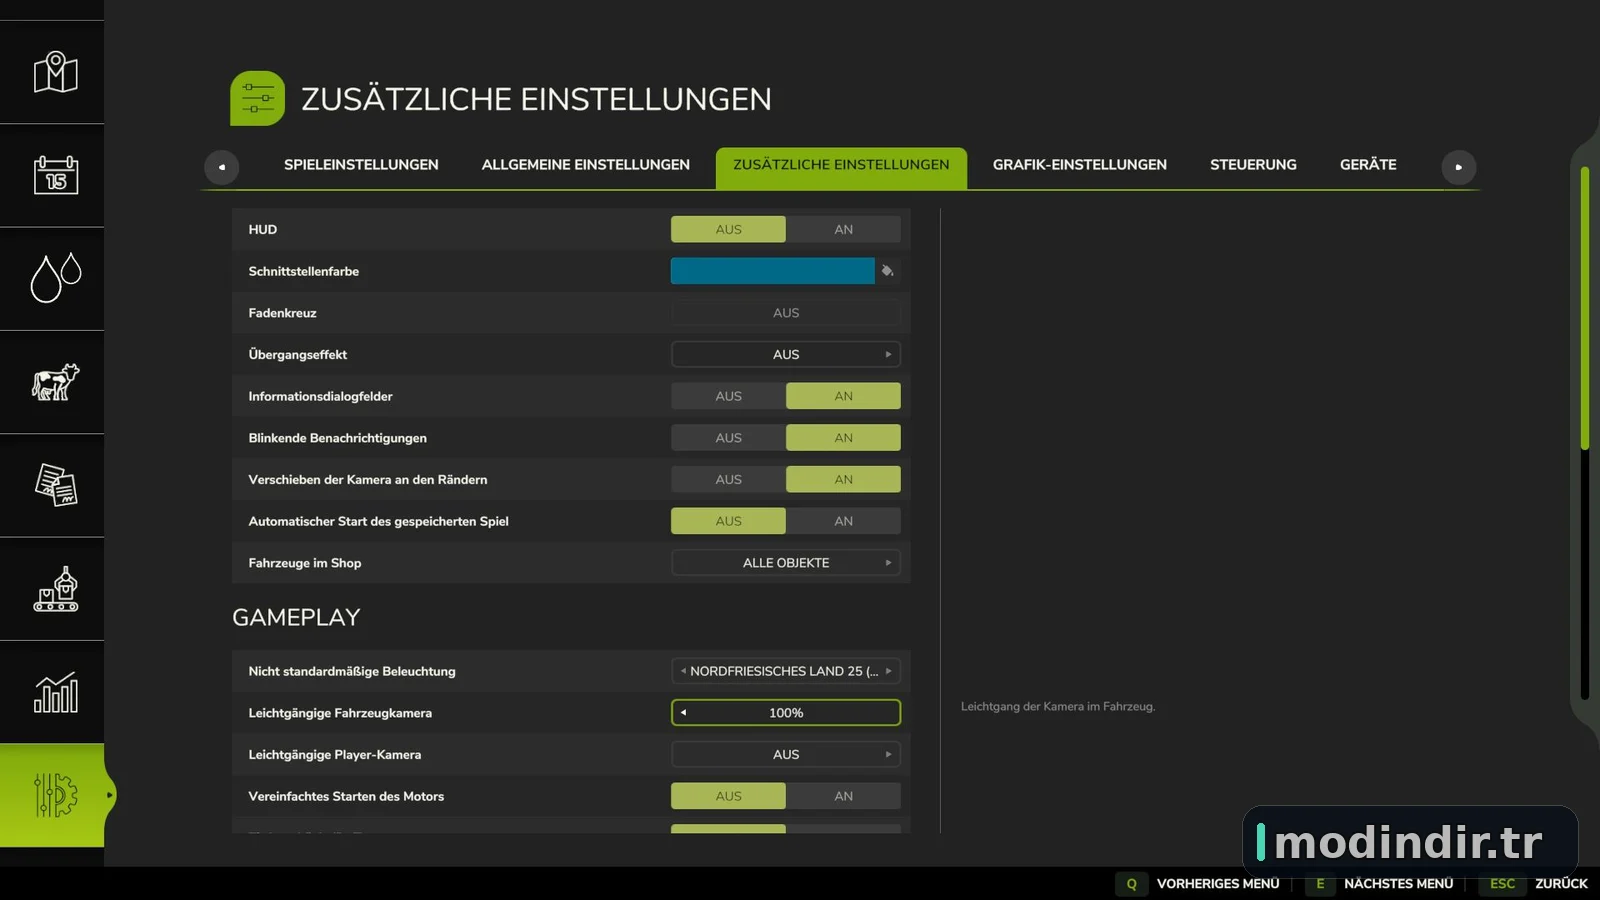Set HUD to AUS
Screen dimensions: 1600x900
pyautogui.click(x=728, y=229)
